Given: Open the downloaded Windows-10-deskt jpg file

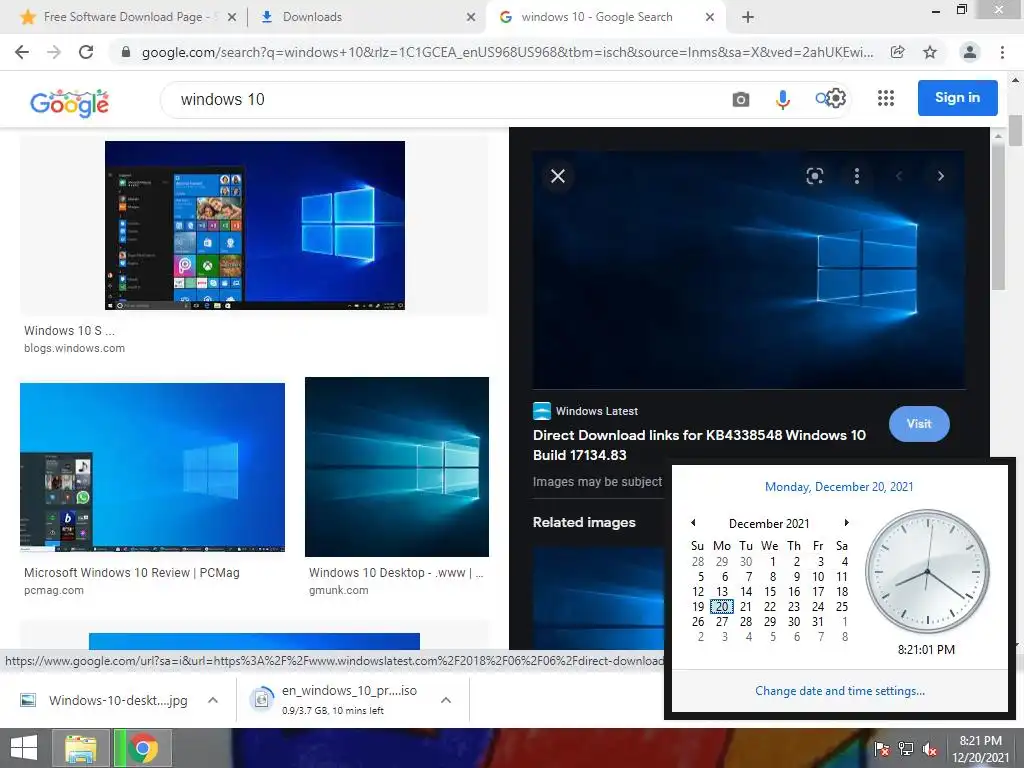Looking at the screenshot, I should (106, 700).
